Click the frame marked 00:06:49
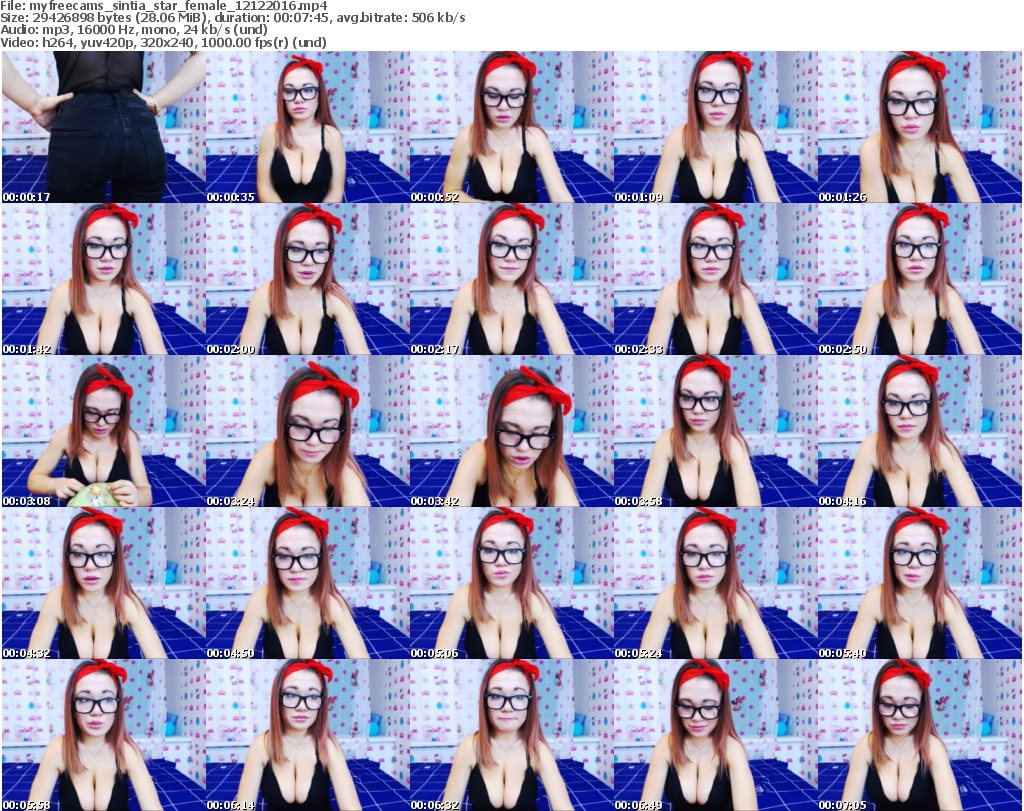 tap(715, 735)
